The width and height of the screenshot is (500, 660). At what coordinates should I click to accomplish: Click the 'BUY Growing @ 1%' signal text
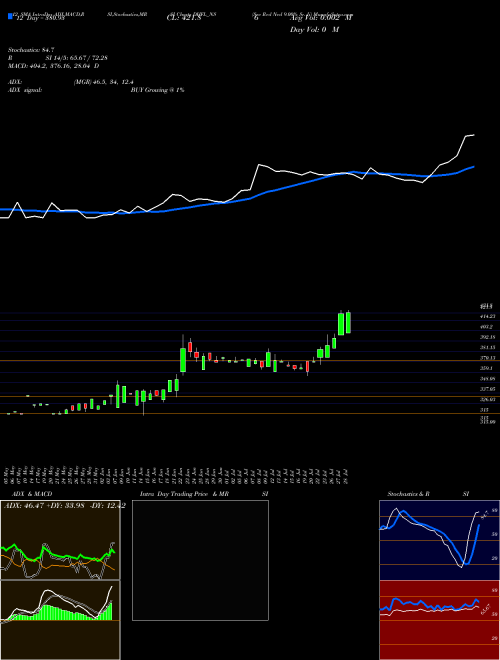157,90
